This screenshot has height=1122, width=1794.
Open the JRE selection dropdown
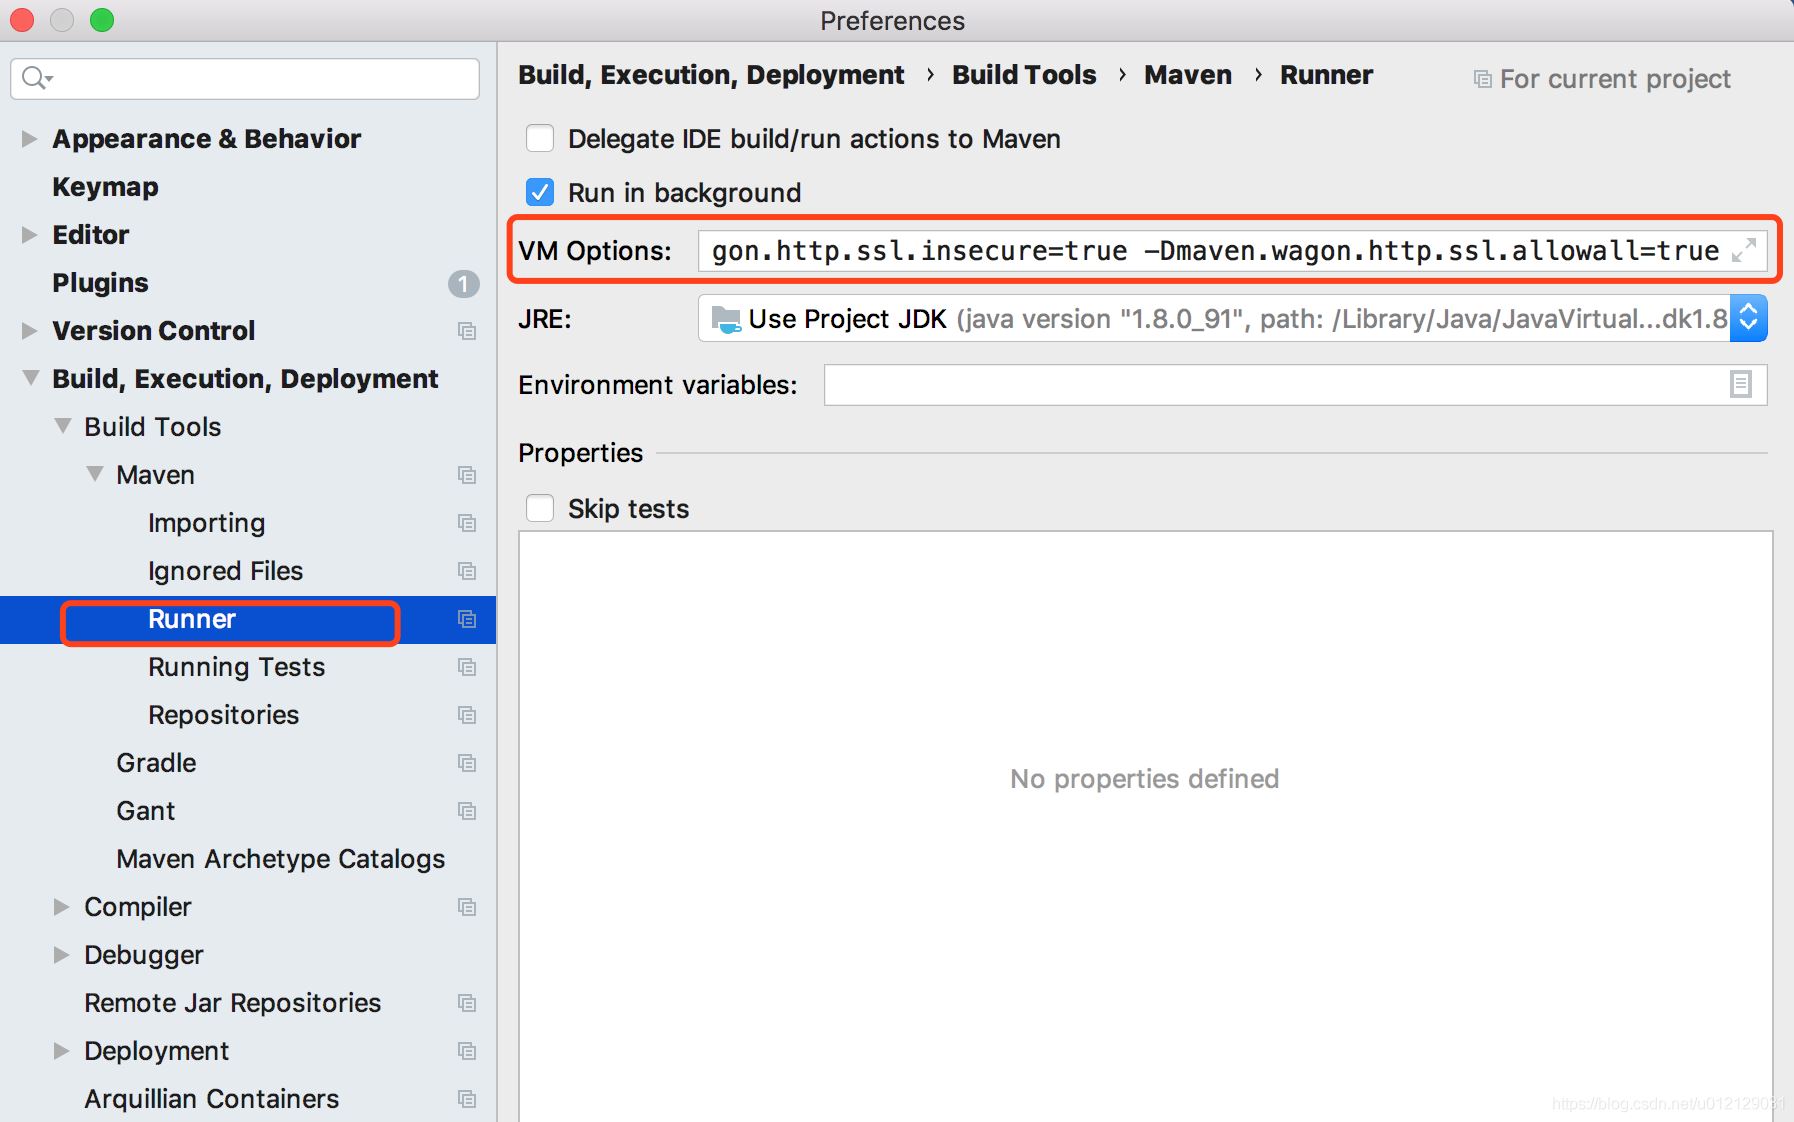1748,319
